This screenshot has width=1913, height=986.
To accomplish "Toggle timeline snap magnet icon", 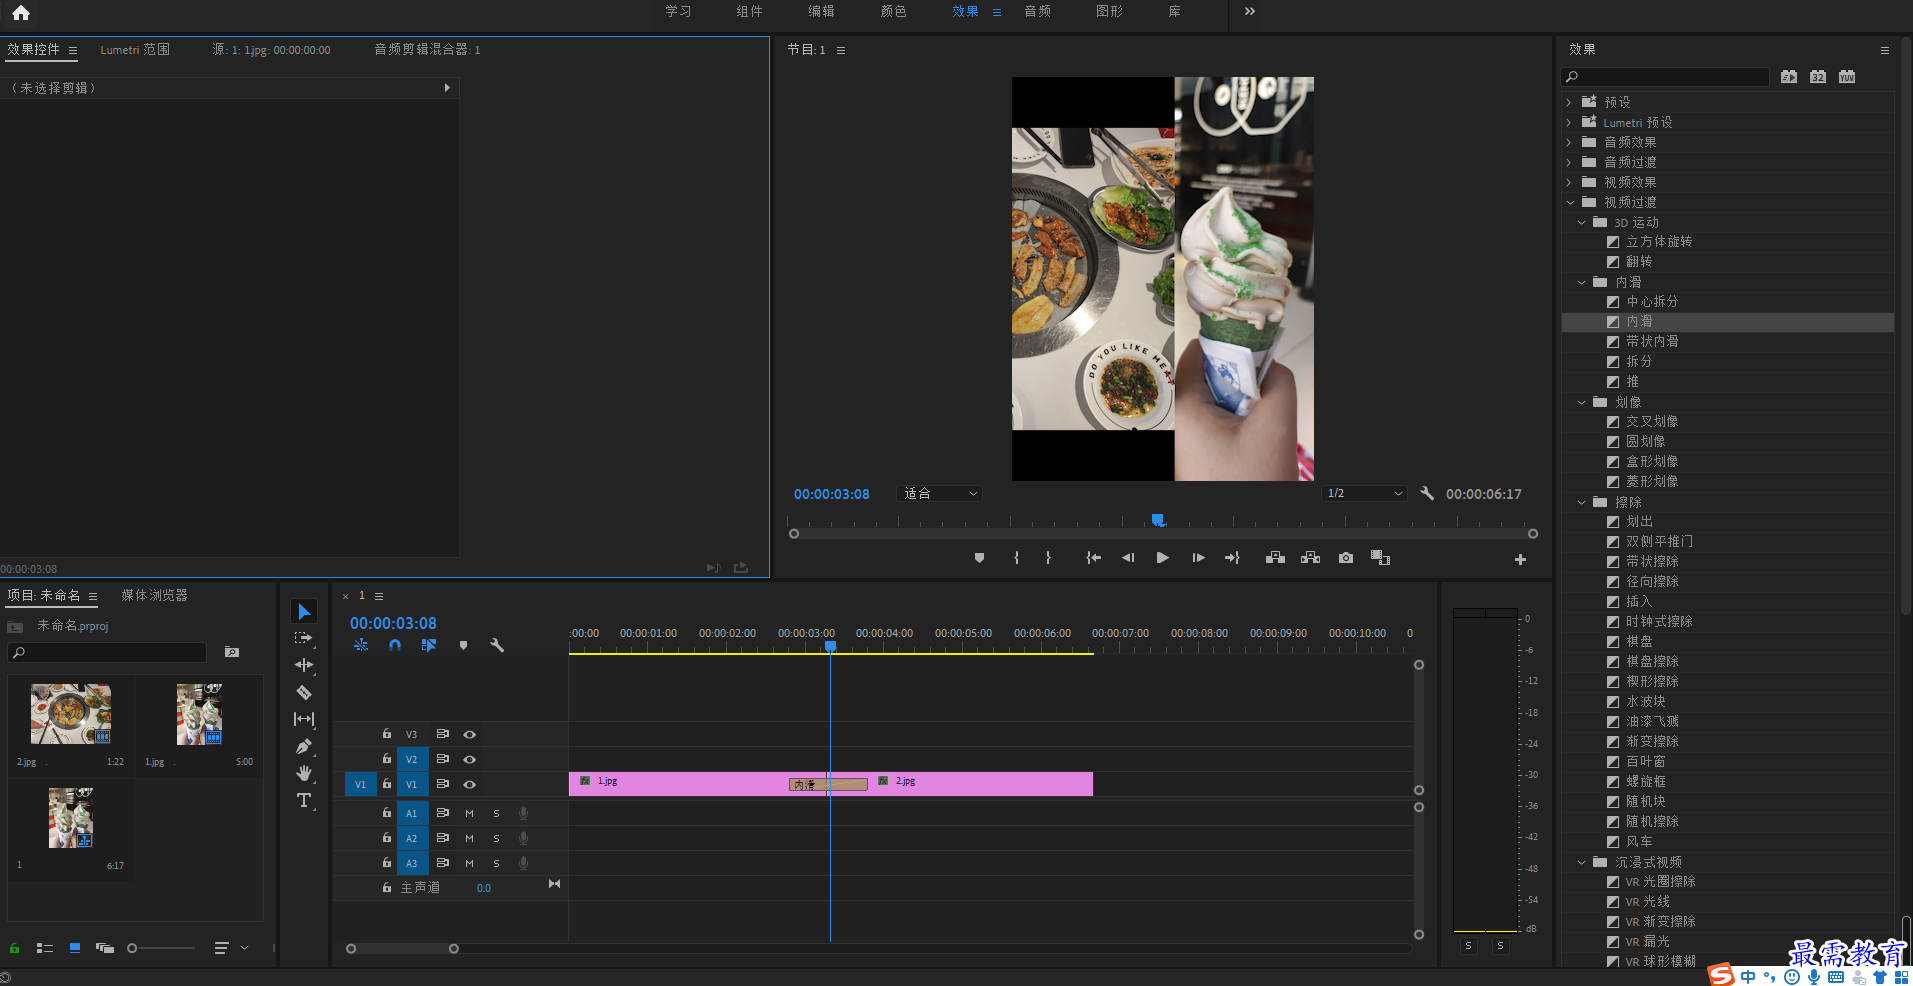I will (395, 645).
